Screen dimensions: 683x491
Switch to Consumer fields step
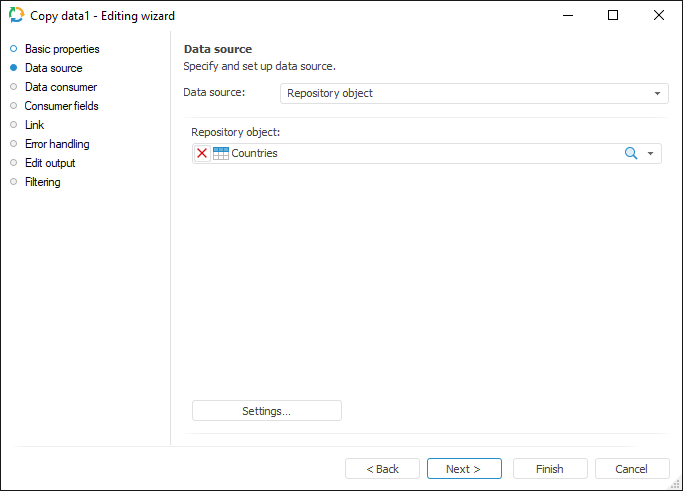pyautogui.click(x=61, y=106)
